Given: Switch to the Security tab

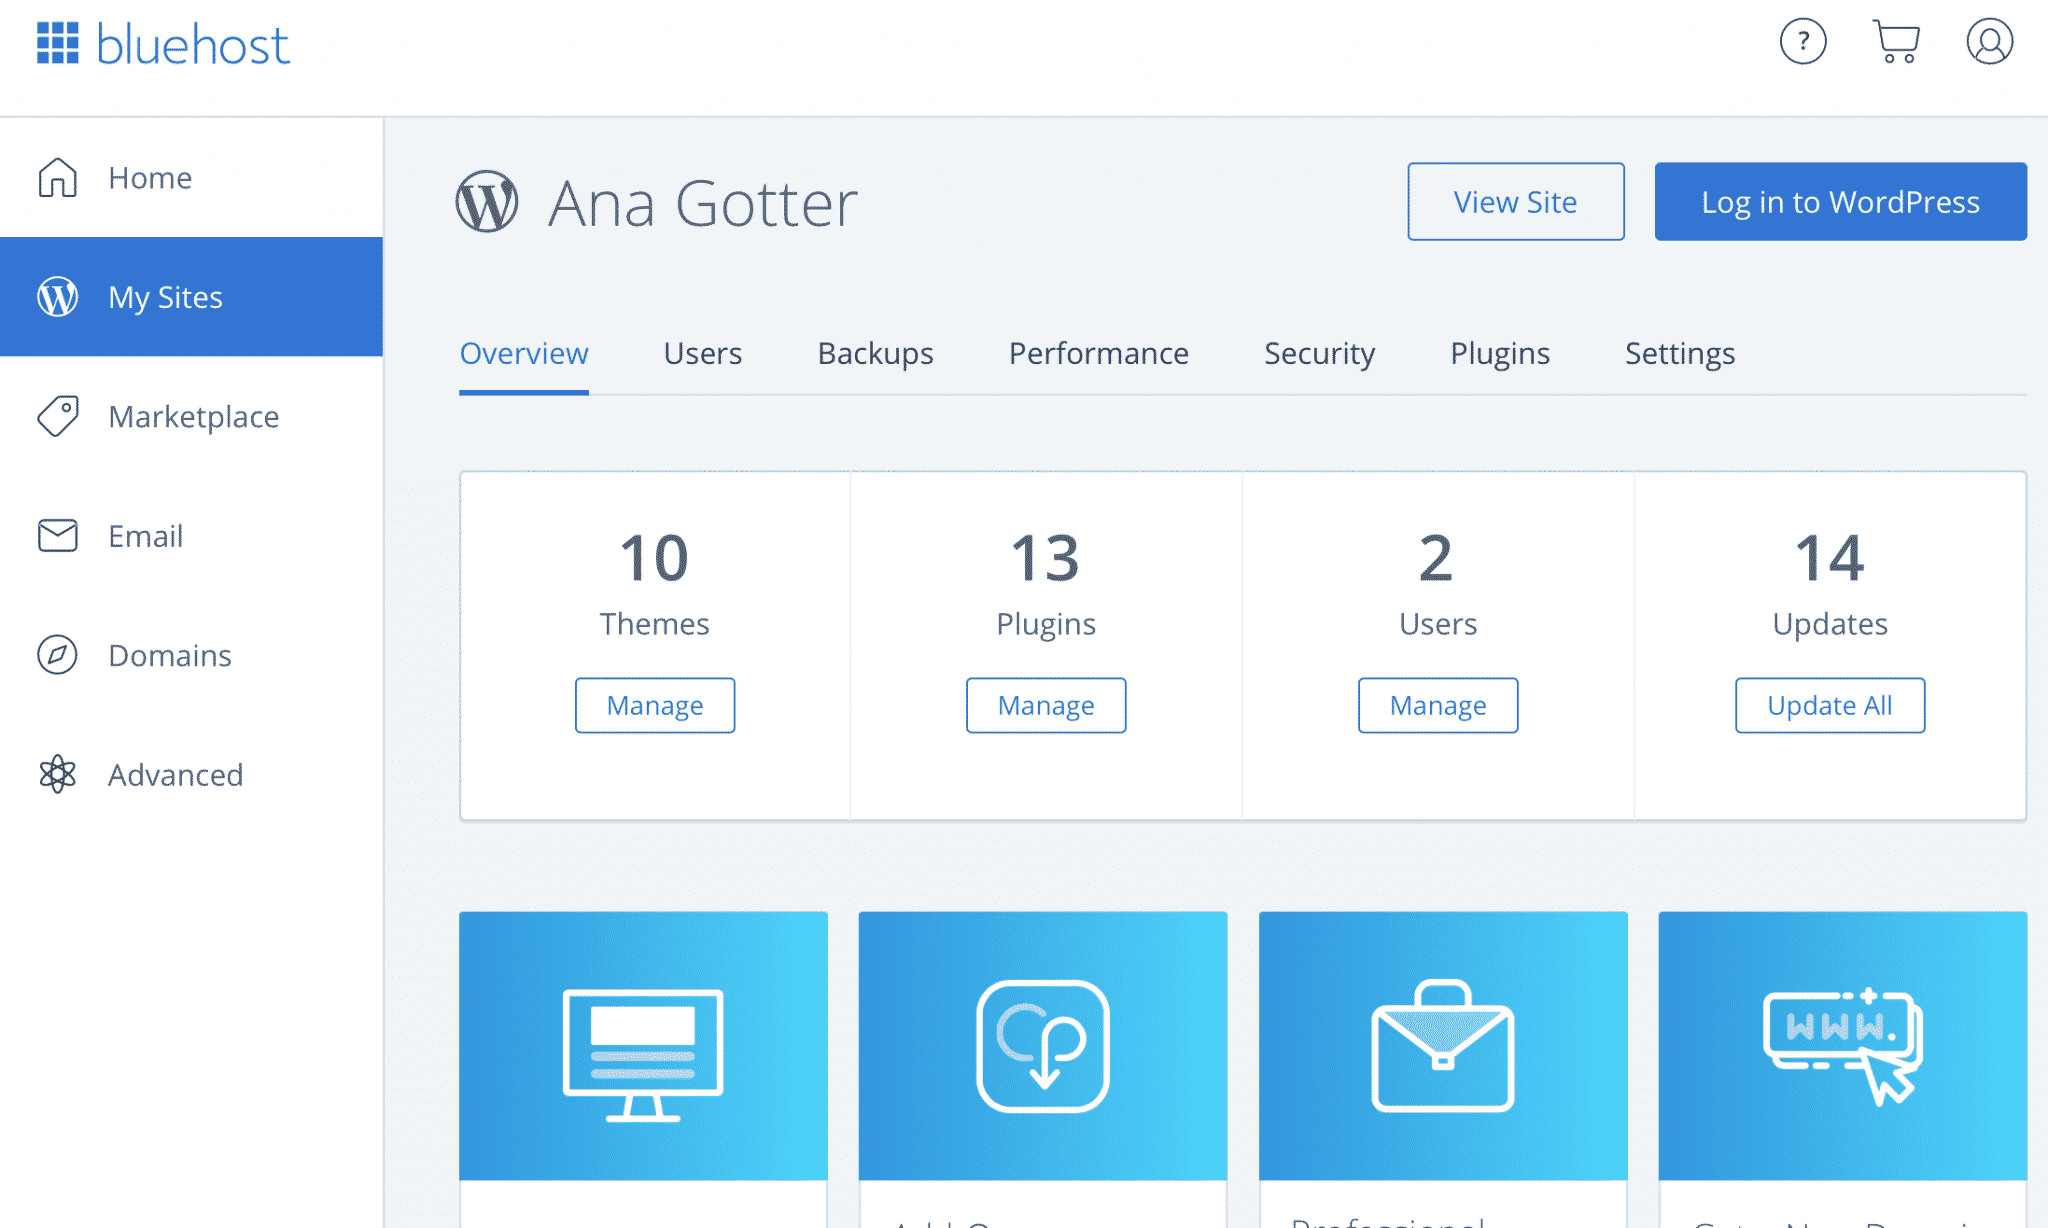Looking at the screenshot, I should click(x=1319, y=354).
